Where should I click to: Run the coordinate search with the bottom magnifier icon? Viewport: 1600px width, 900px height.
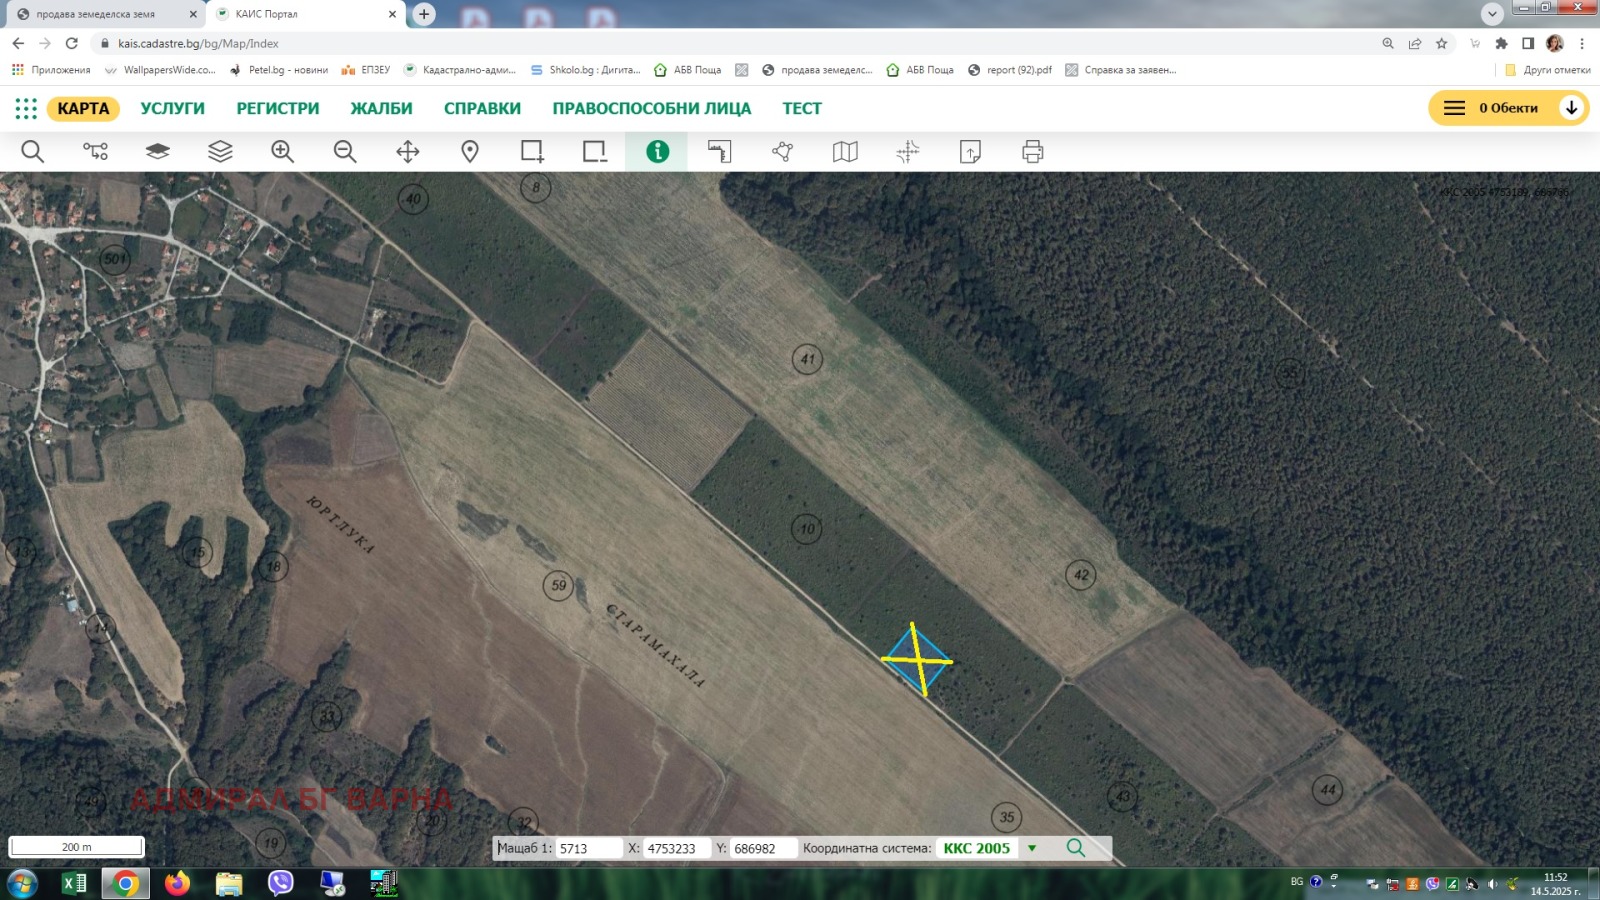[x=1077, y=847]
